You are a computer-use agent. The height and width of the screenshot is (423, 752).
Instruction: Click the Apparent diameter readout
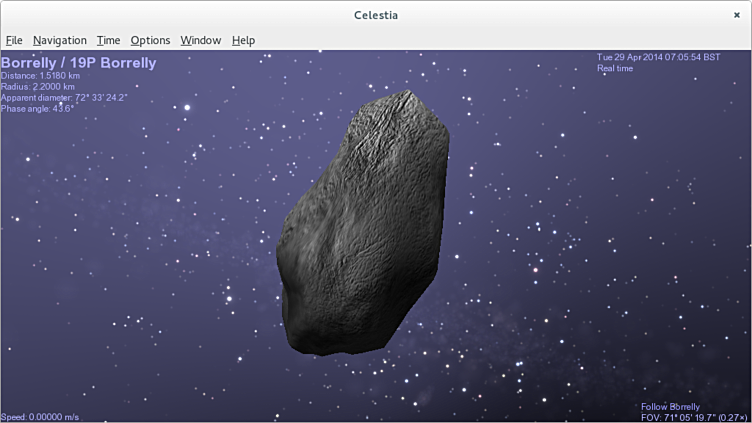[63, 98]
